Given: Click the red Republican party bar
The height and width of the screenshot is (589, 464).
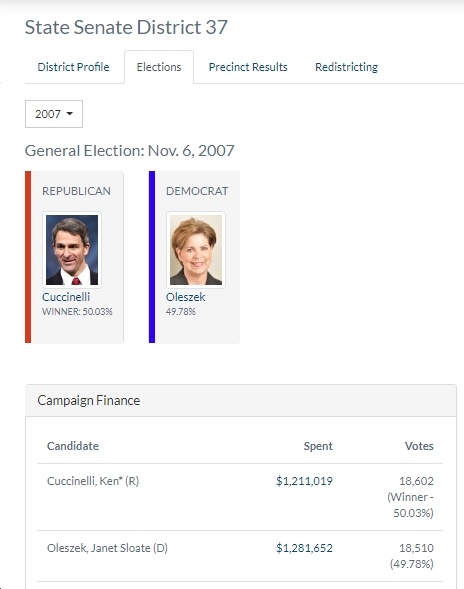Looking at the screenshot, I should (x=28, y=257).
